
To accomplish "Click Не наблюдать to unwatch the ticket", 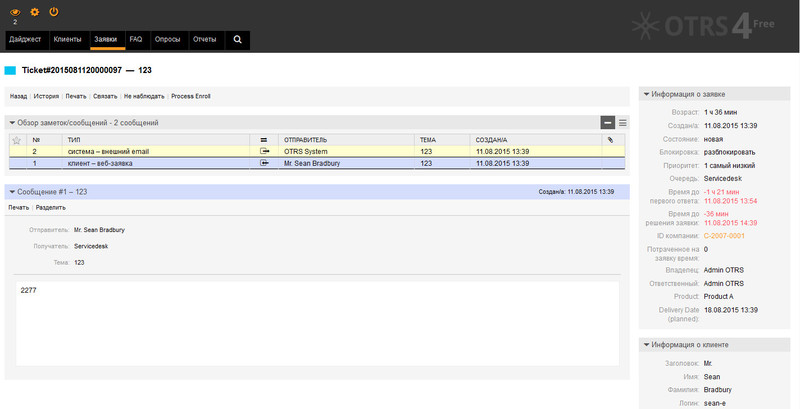I will 144,96.
